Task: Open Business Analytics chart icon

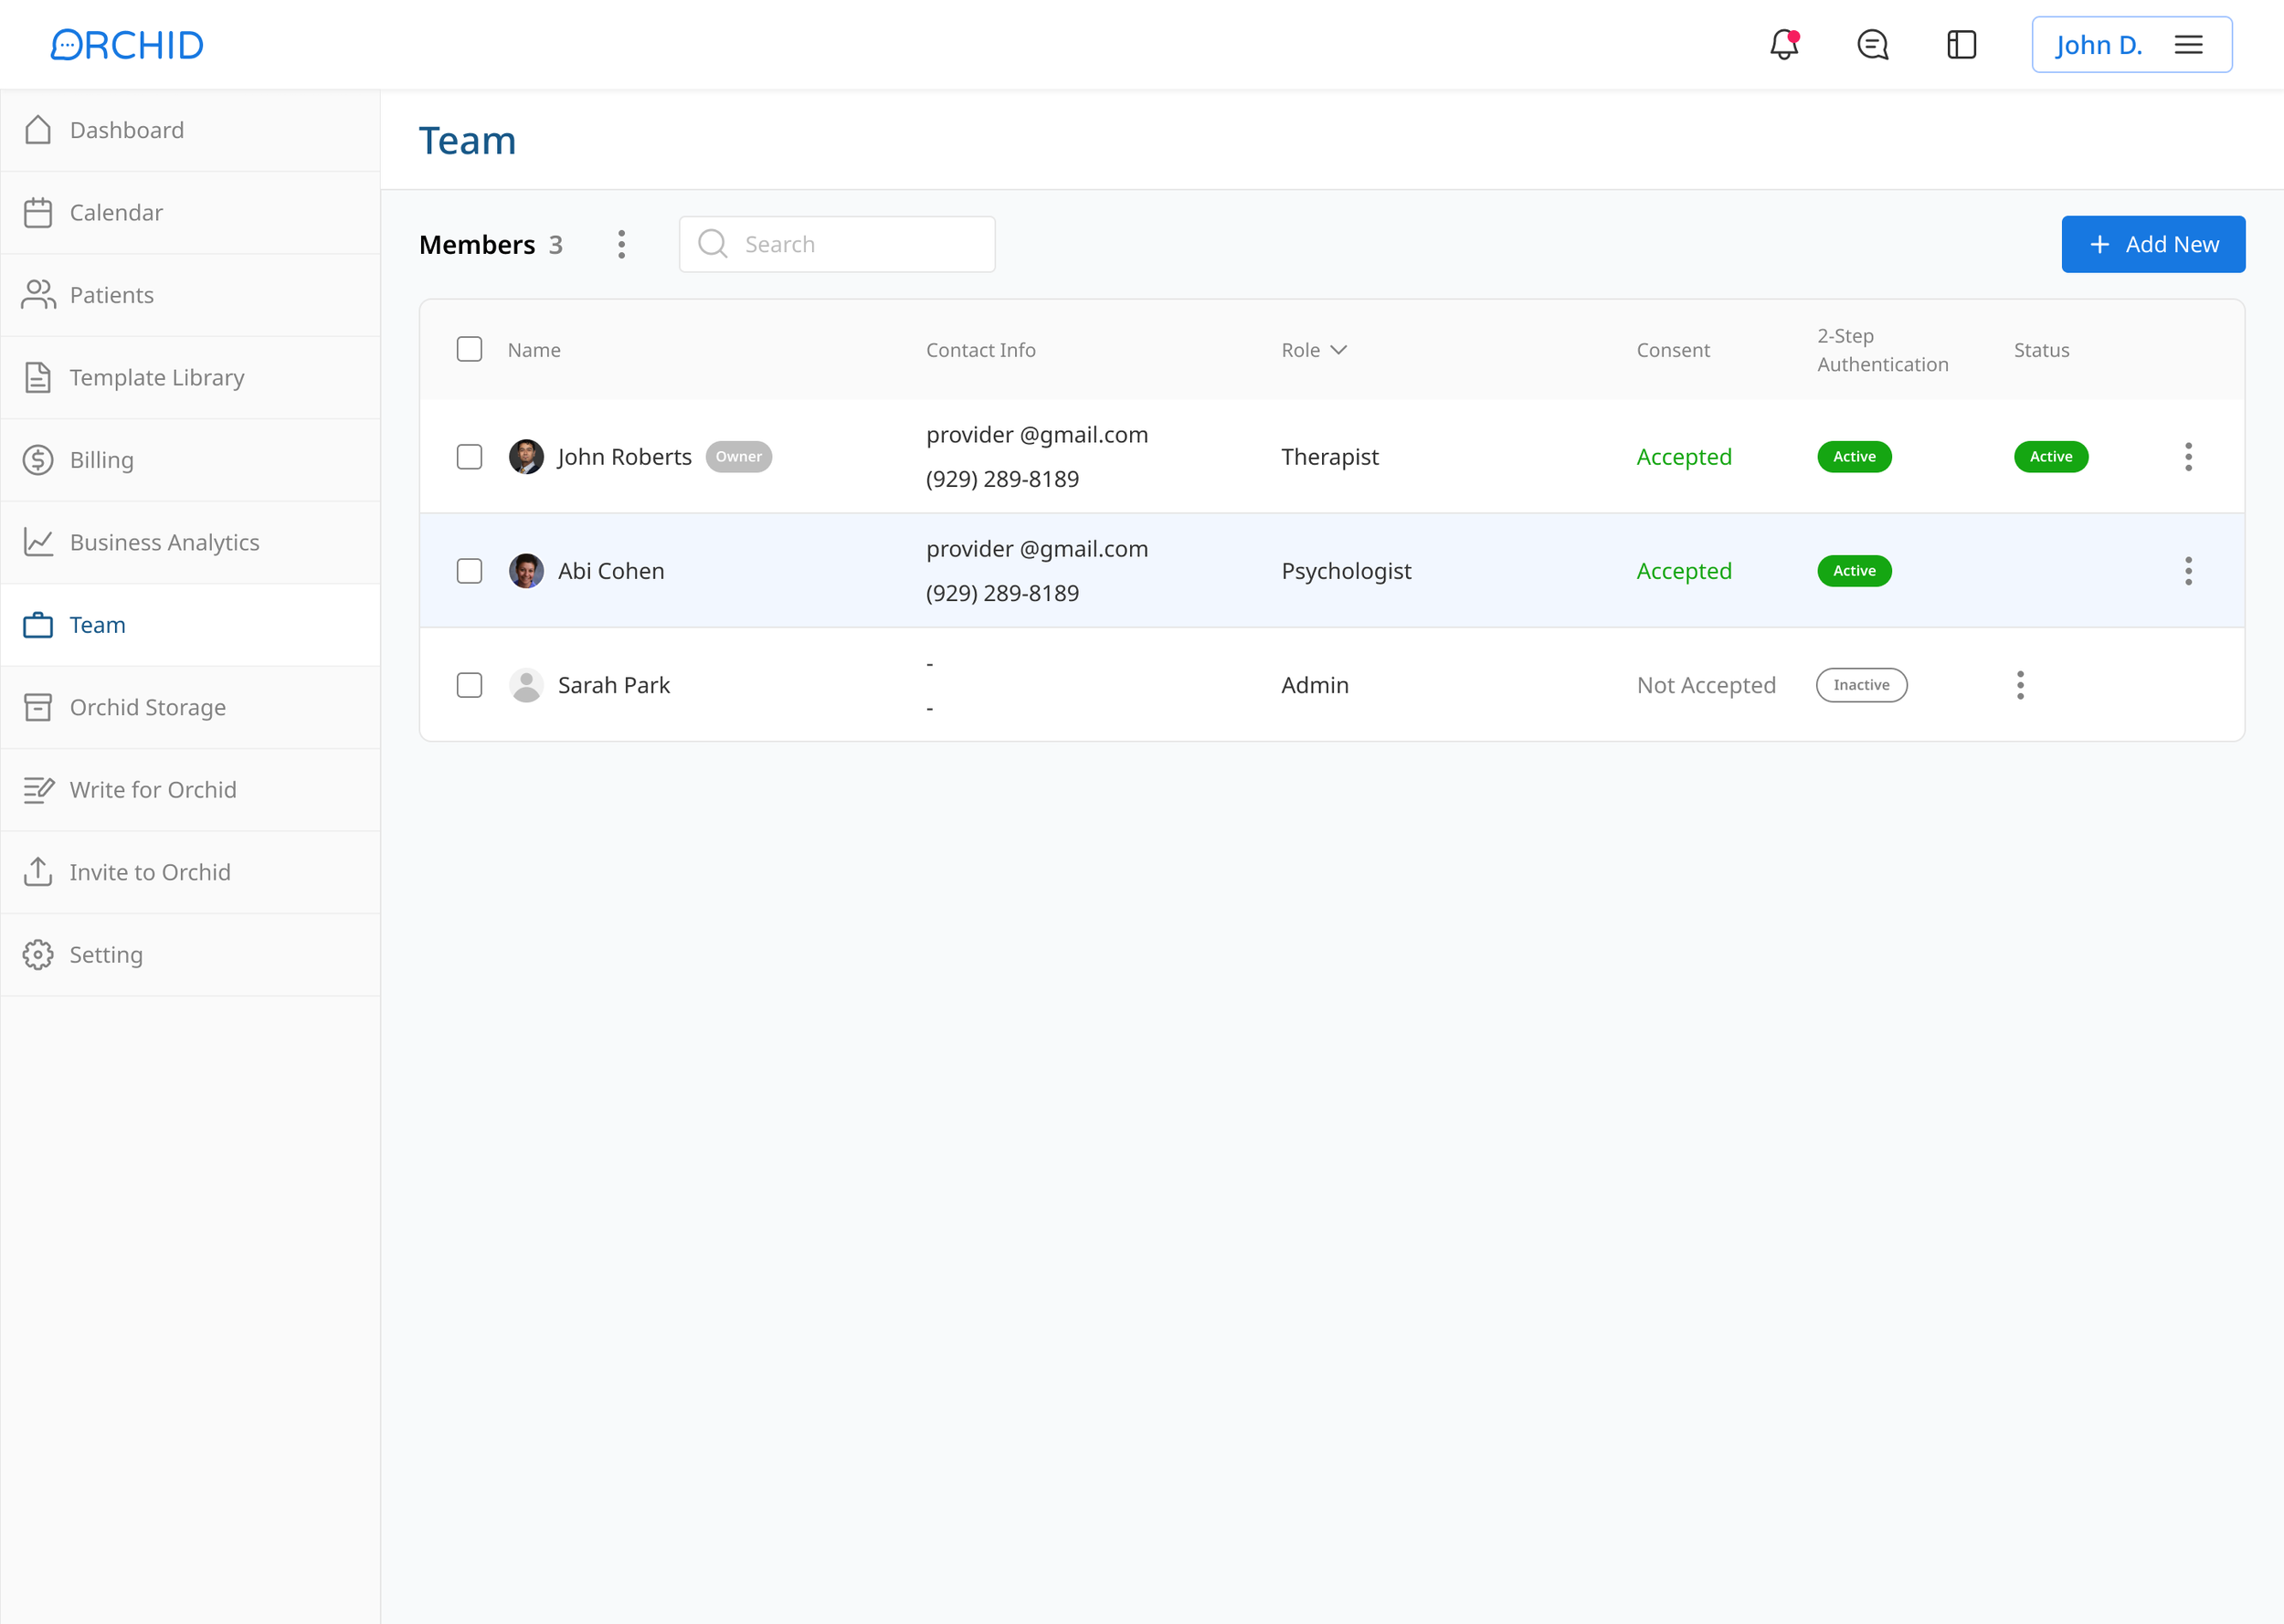Action: pyautogui.click(x=38, y=542)
